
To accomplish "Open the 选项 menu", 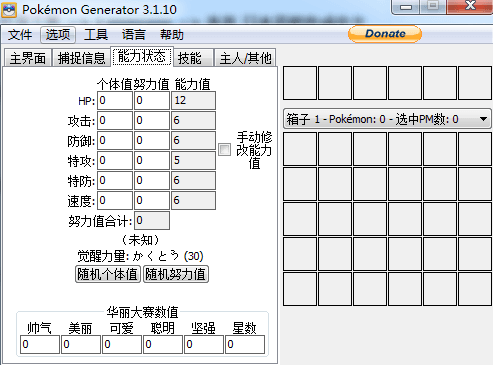I will [x=58, y=35].
